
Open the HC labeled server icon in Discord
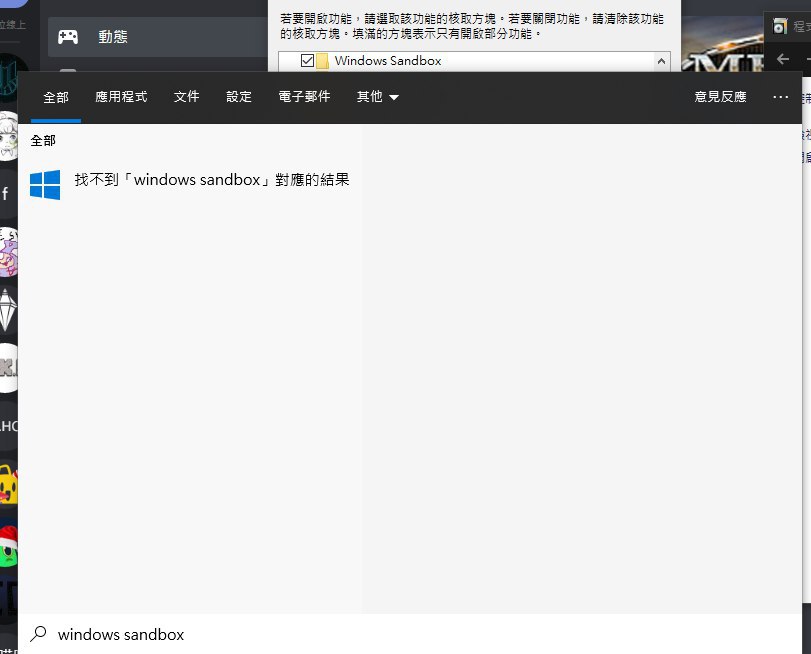pos(8,426)
